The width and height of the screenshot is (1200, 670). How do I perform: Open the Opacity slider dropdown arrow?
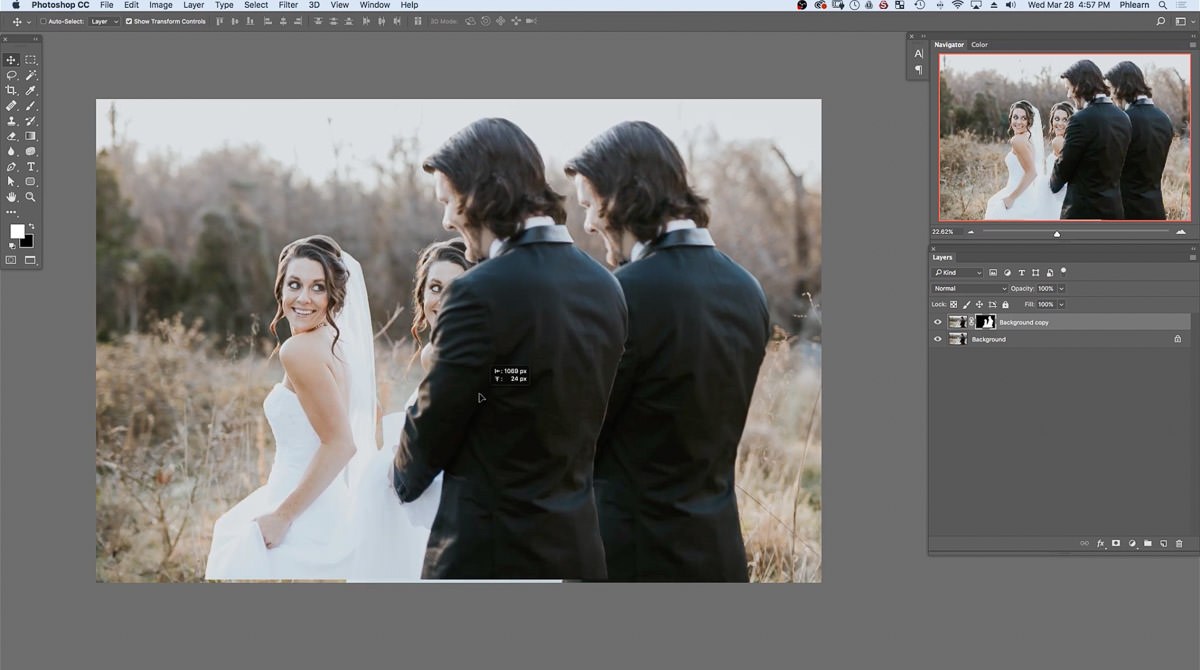click(1061, 288)
